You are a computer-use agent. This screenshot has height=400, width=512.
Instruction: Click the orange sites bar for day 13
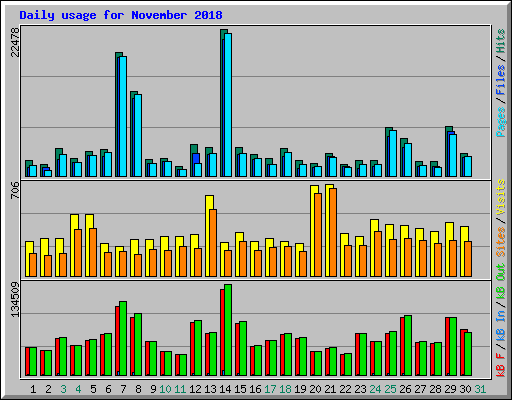click(213, 243)
